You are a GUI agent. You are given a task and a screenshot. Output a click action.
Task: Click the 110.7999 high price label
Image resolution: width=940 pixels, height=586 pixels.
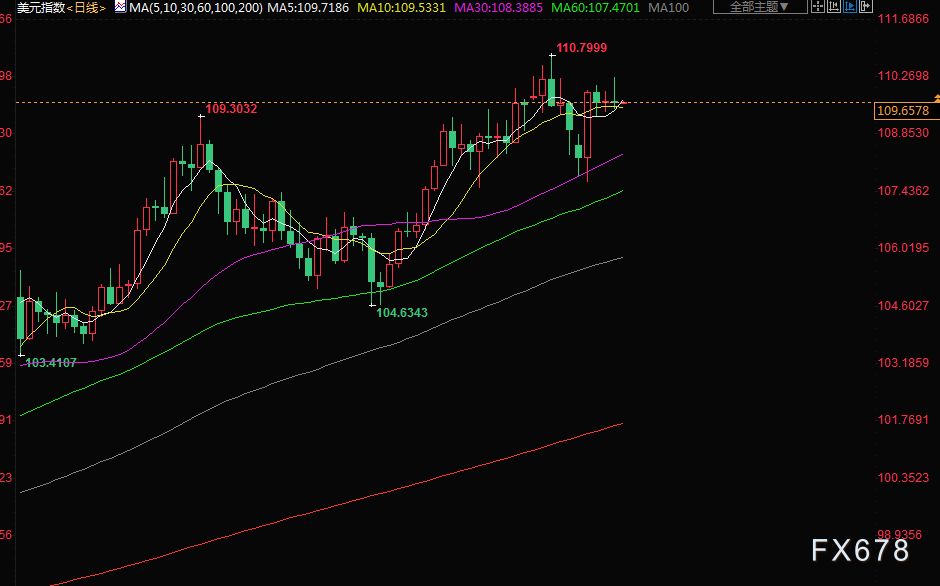582,48
